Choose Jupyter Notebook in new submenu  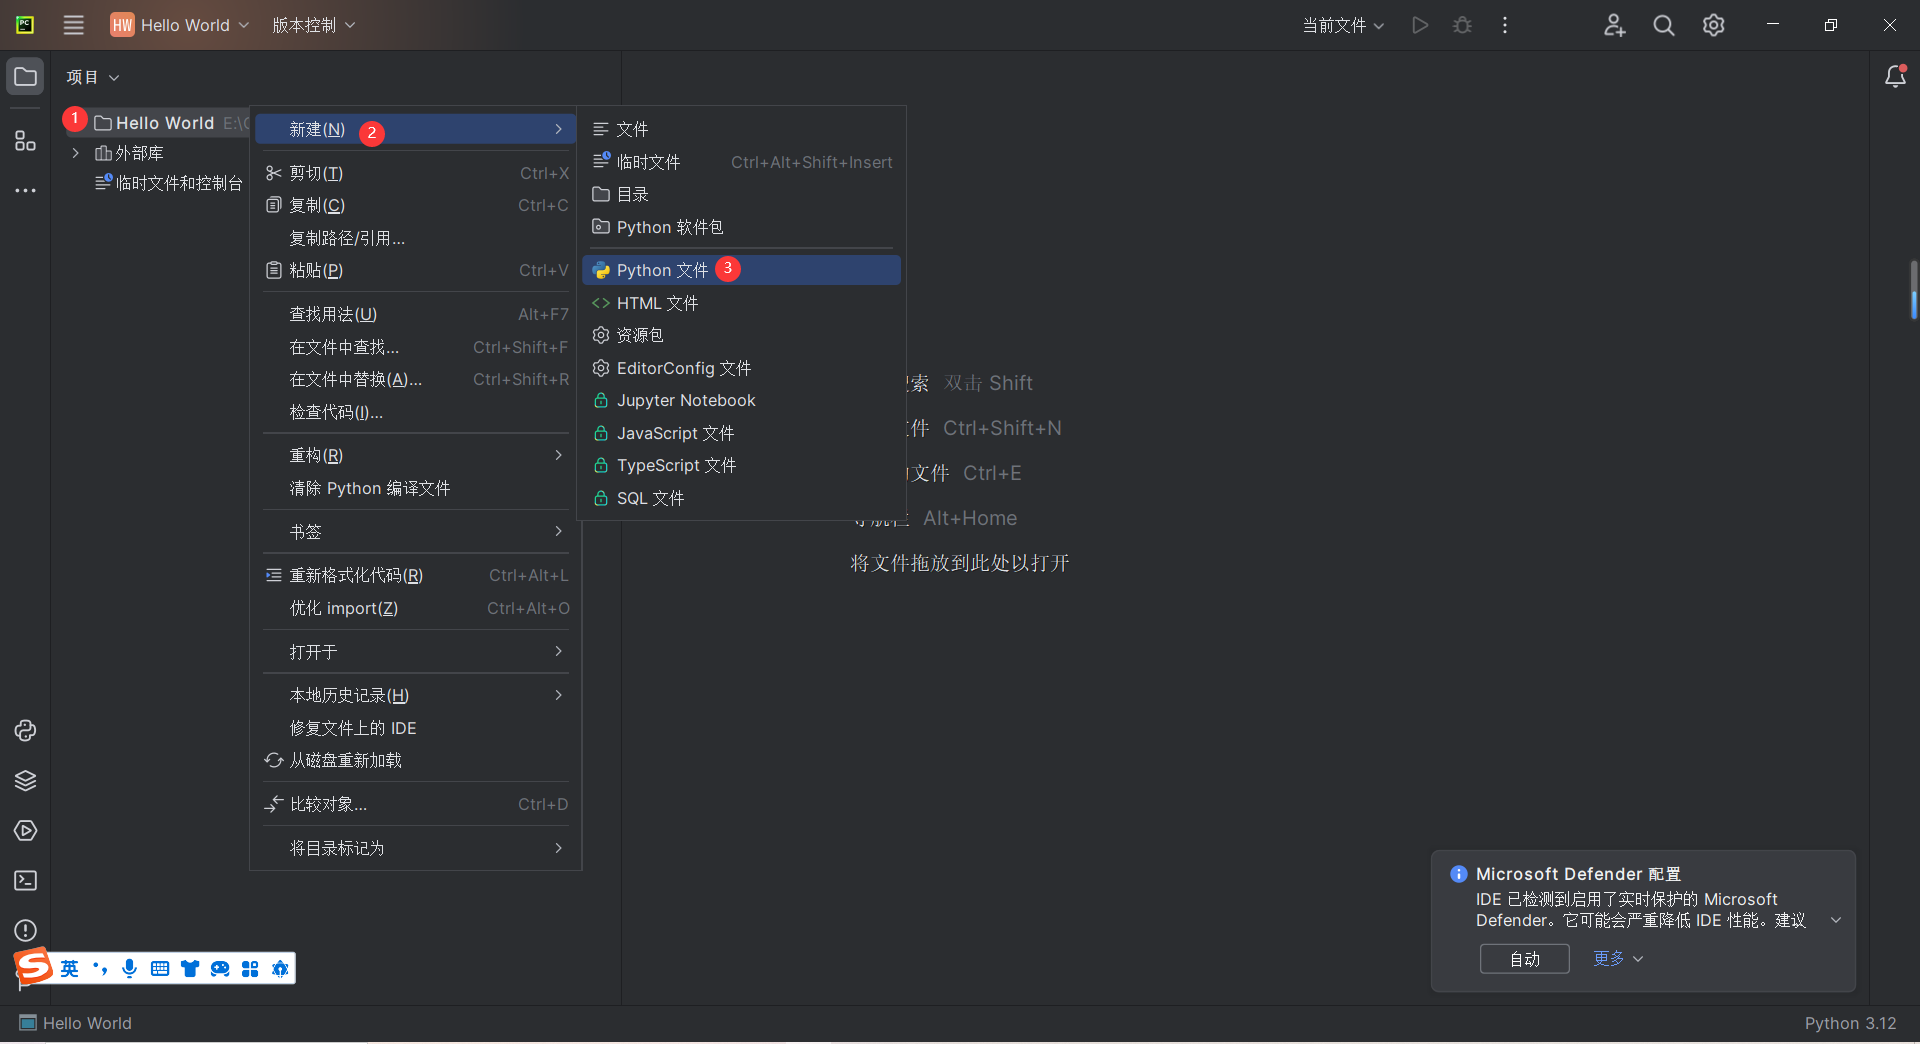point(742,400)
